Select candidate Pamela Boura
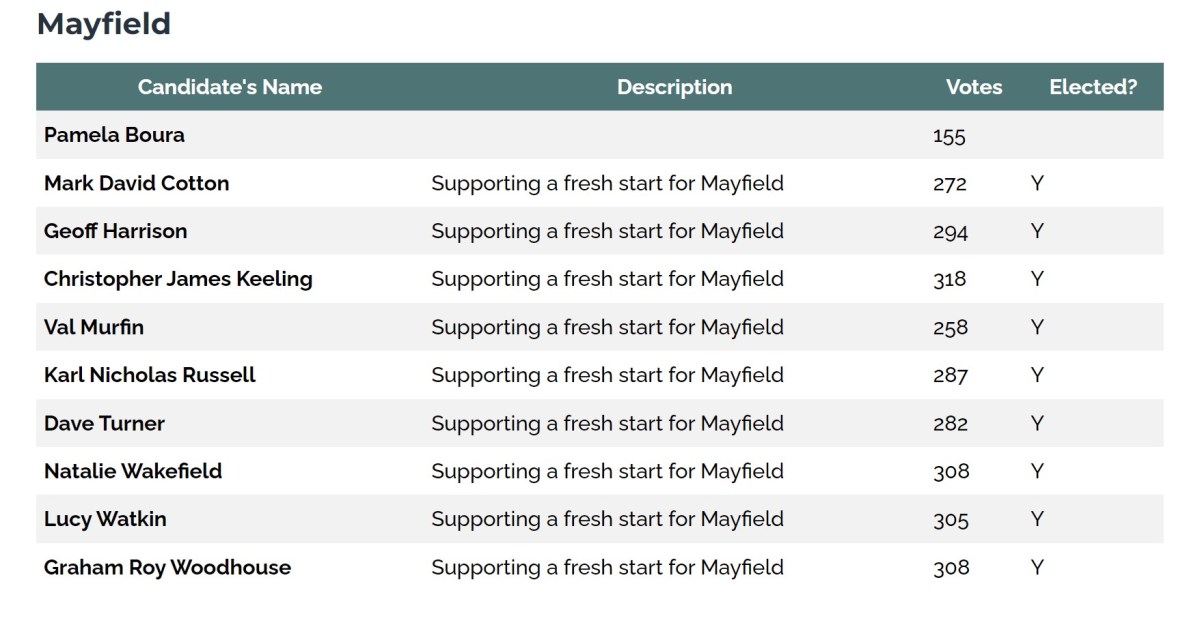 (x=114, y=135)
